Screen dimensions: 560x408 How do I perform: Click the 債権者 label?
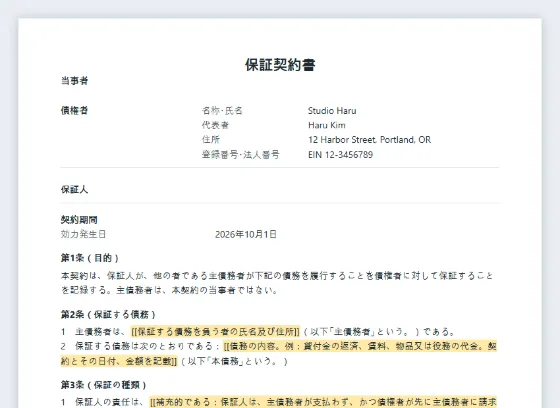point(74,110)
